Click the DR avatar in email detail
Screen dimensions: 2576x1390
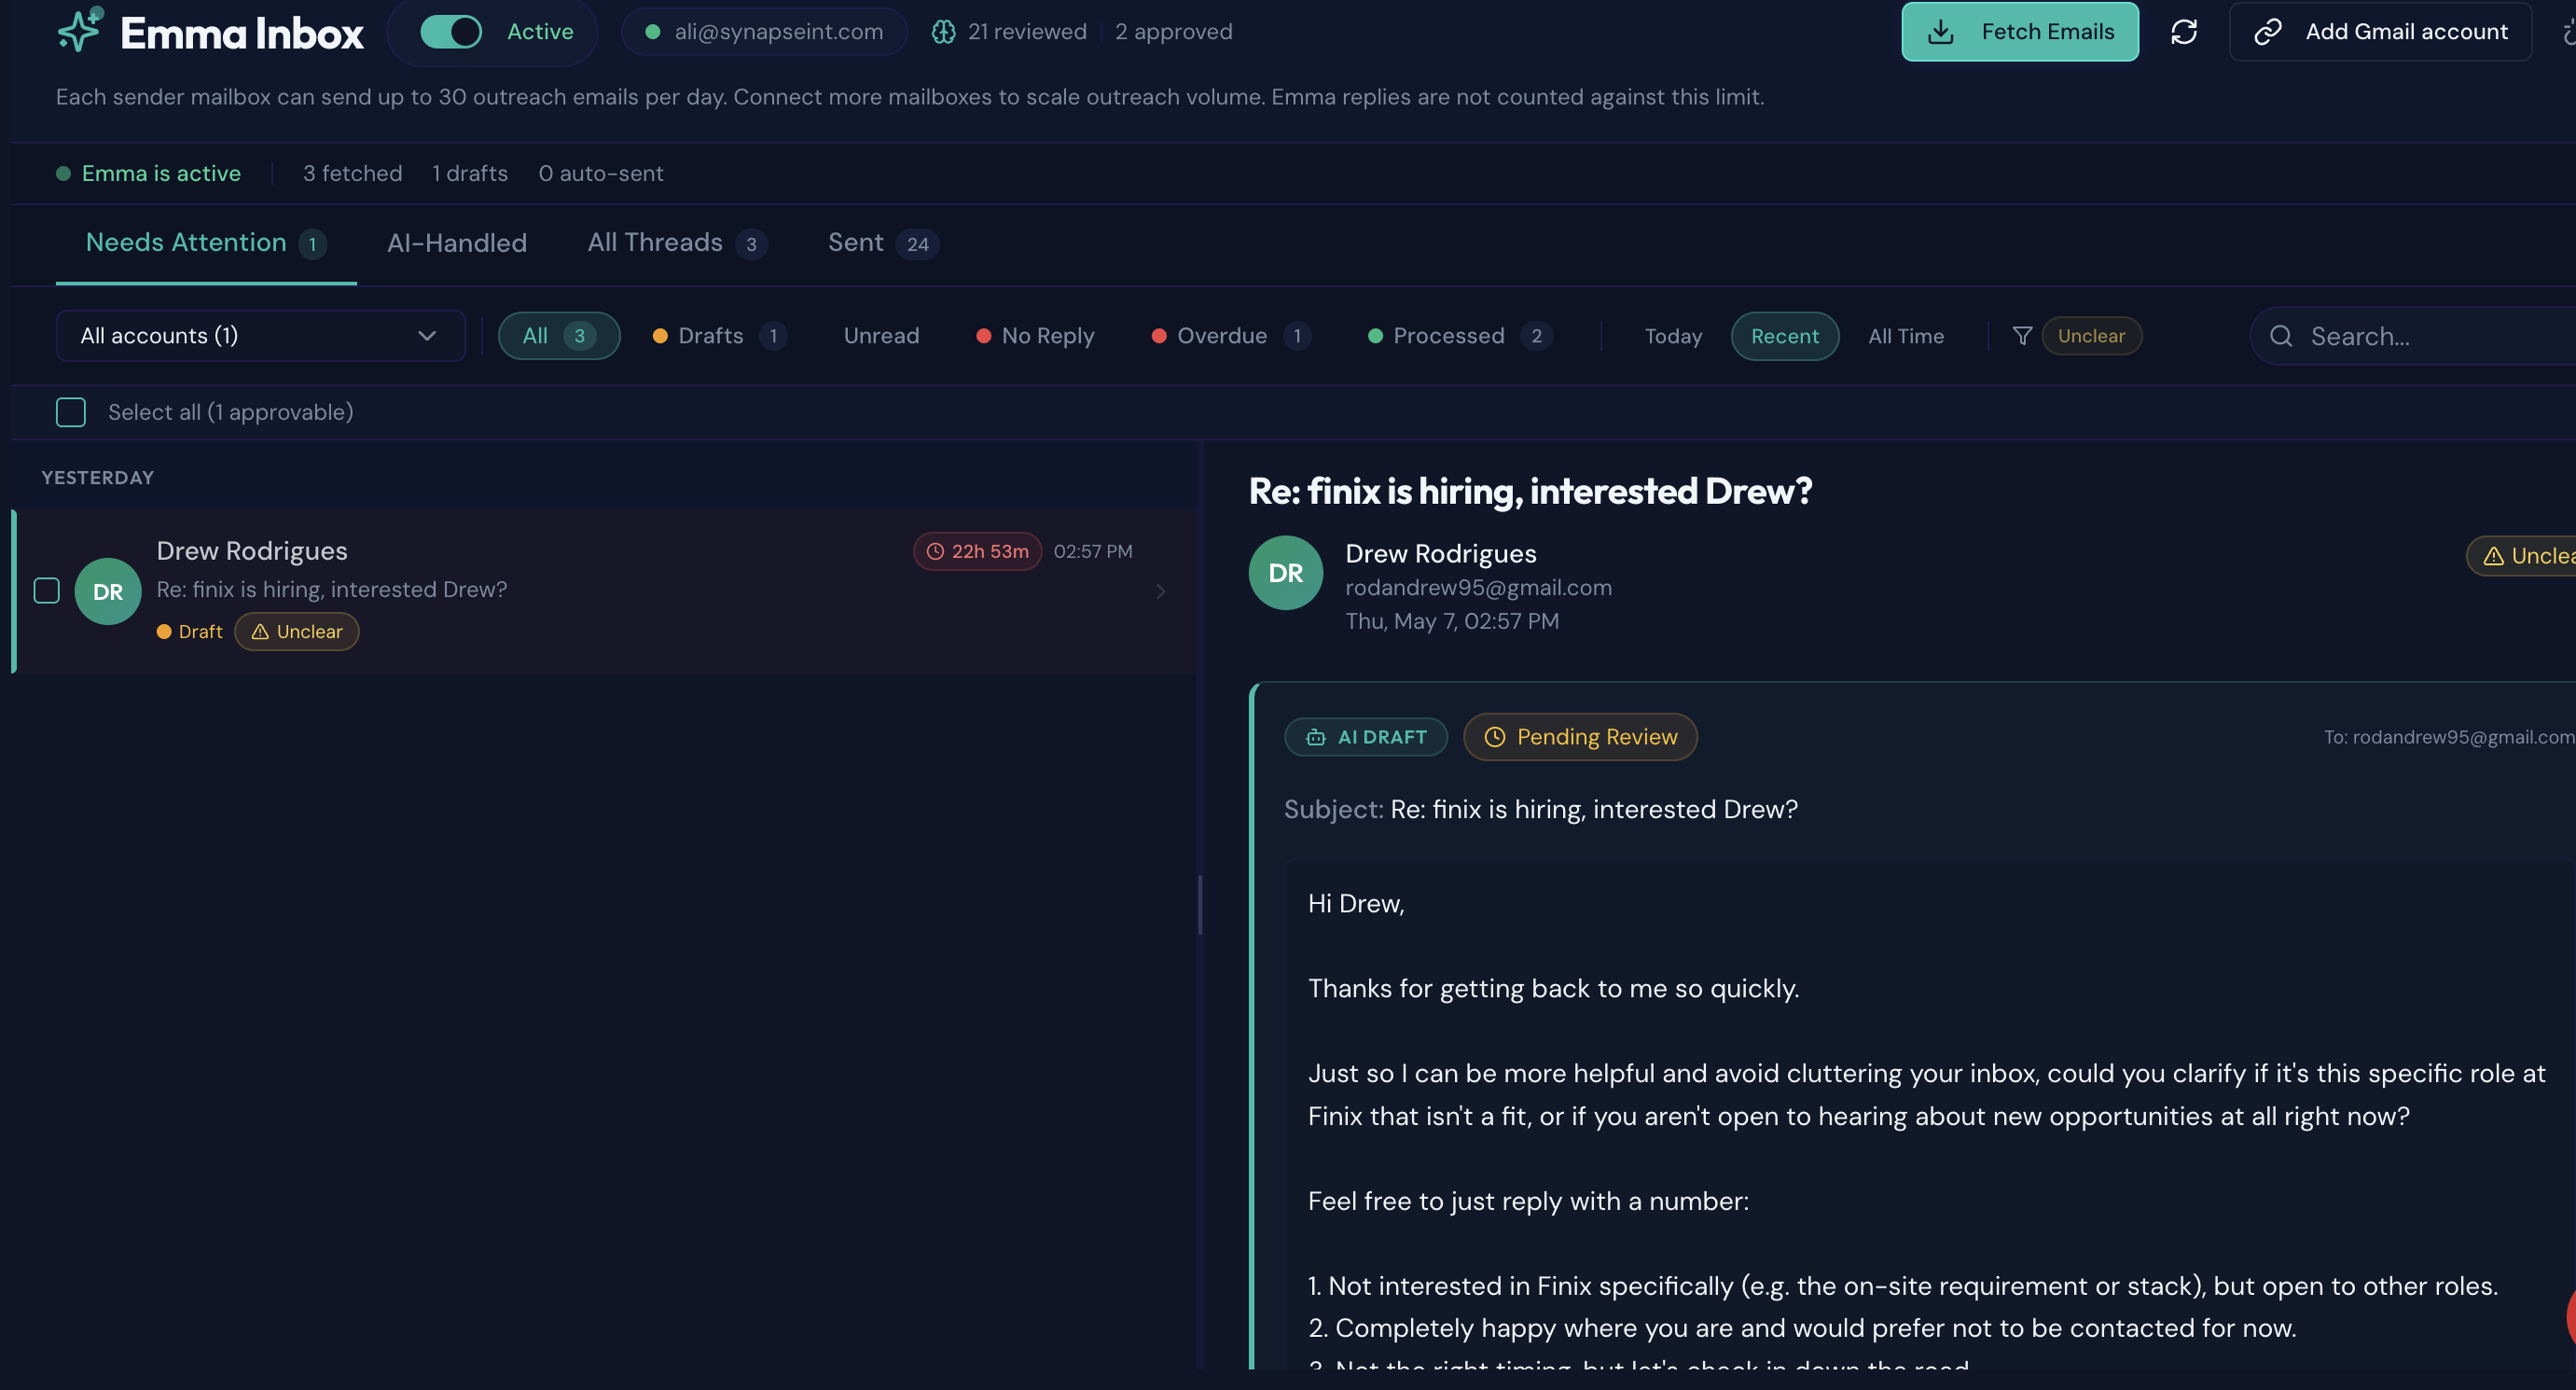click(1285, 573)
